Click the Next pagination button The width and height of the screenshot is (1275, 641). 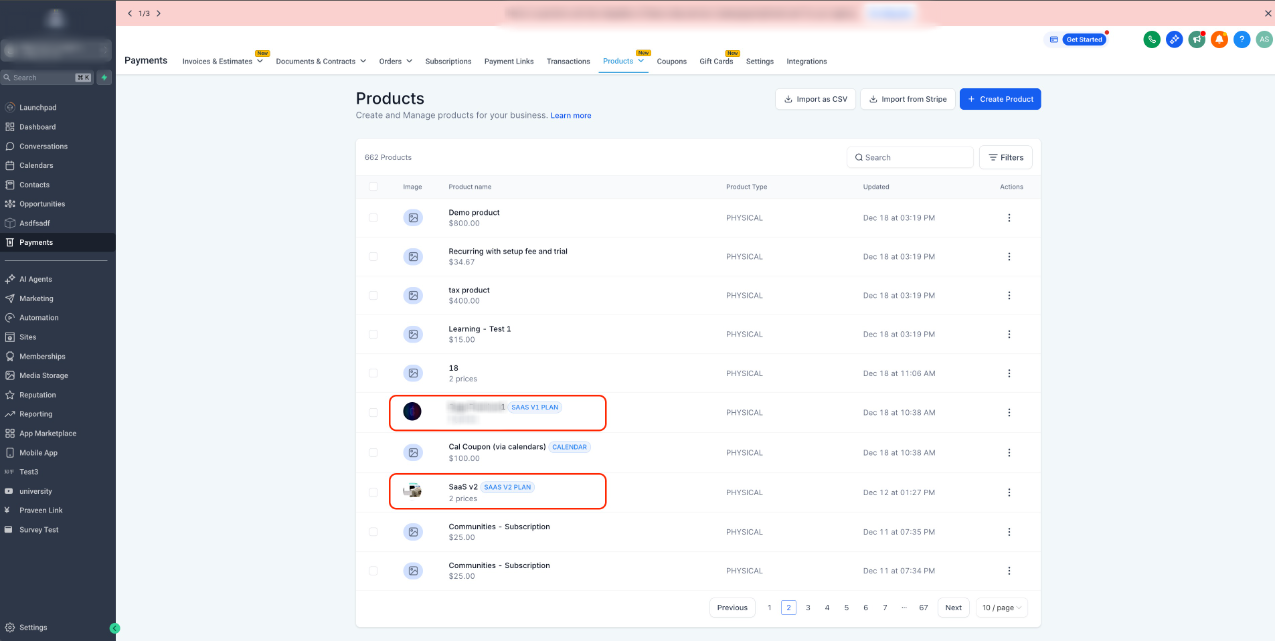(x=954, y=607)
